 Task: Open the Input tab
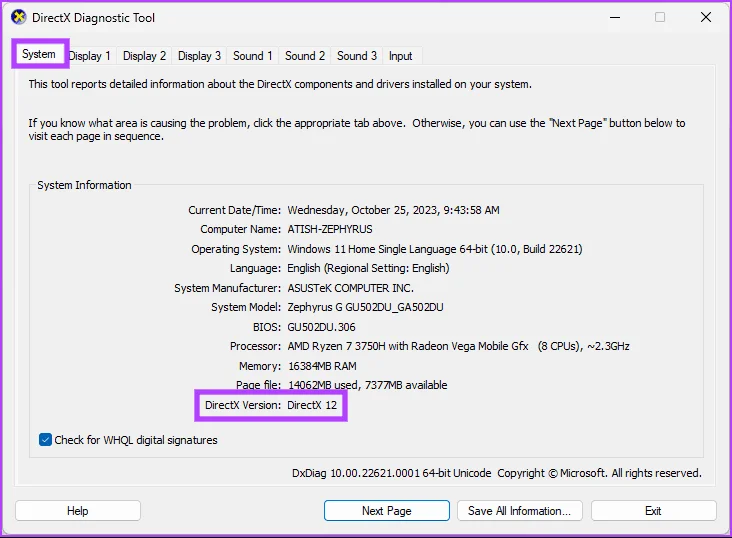pos(401,56)
